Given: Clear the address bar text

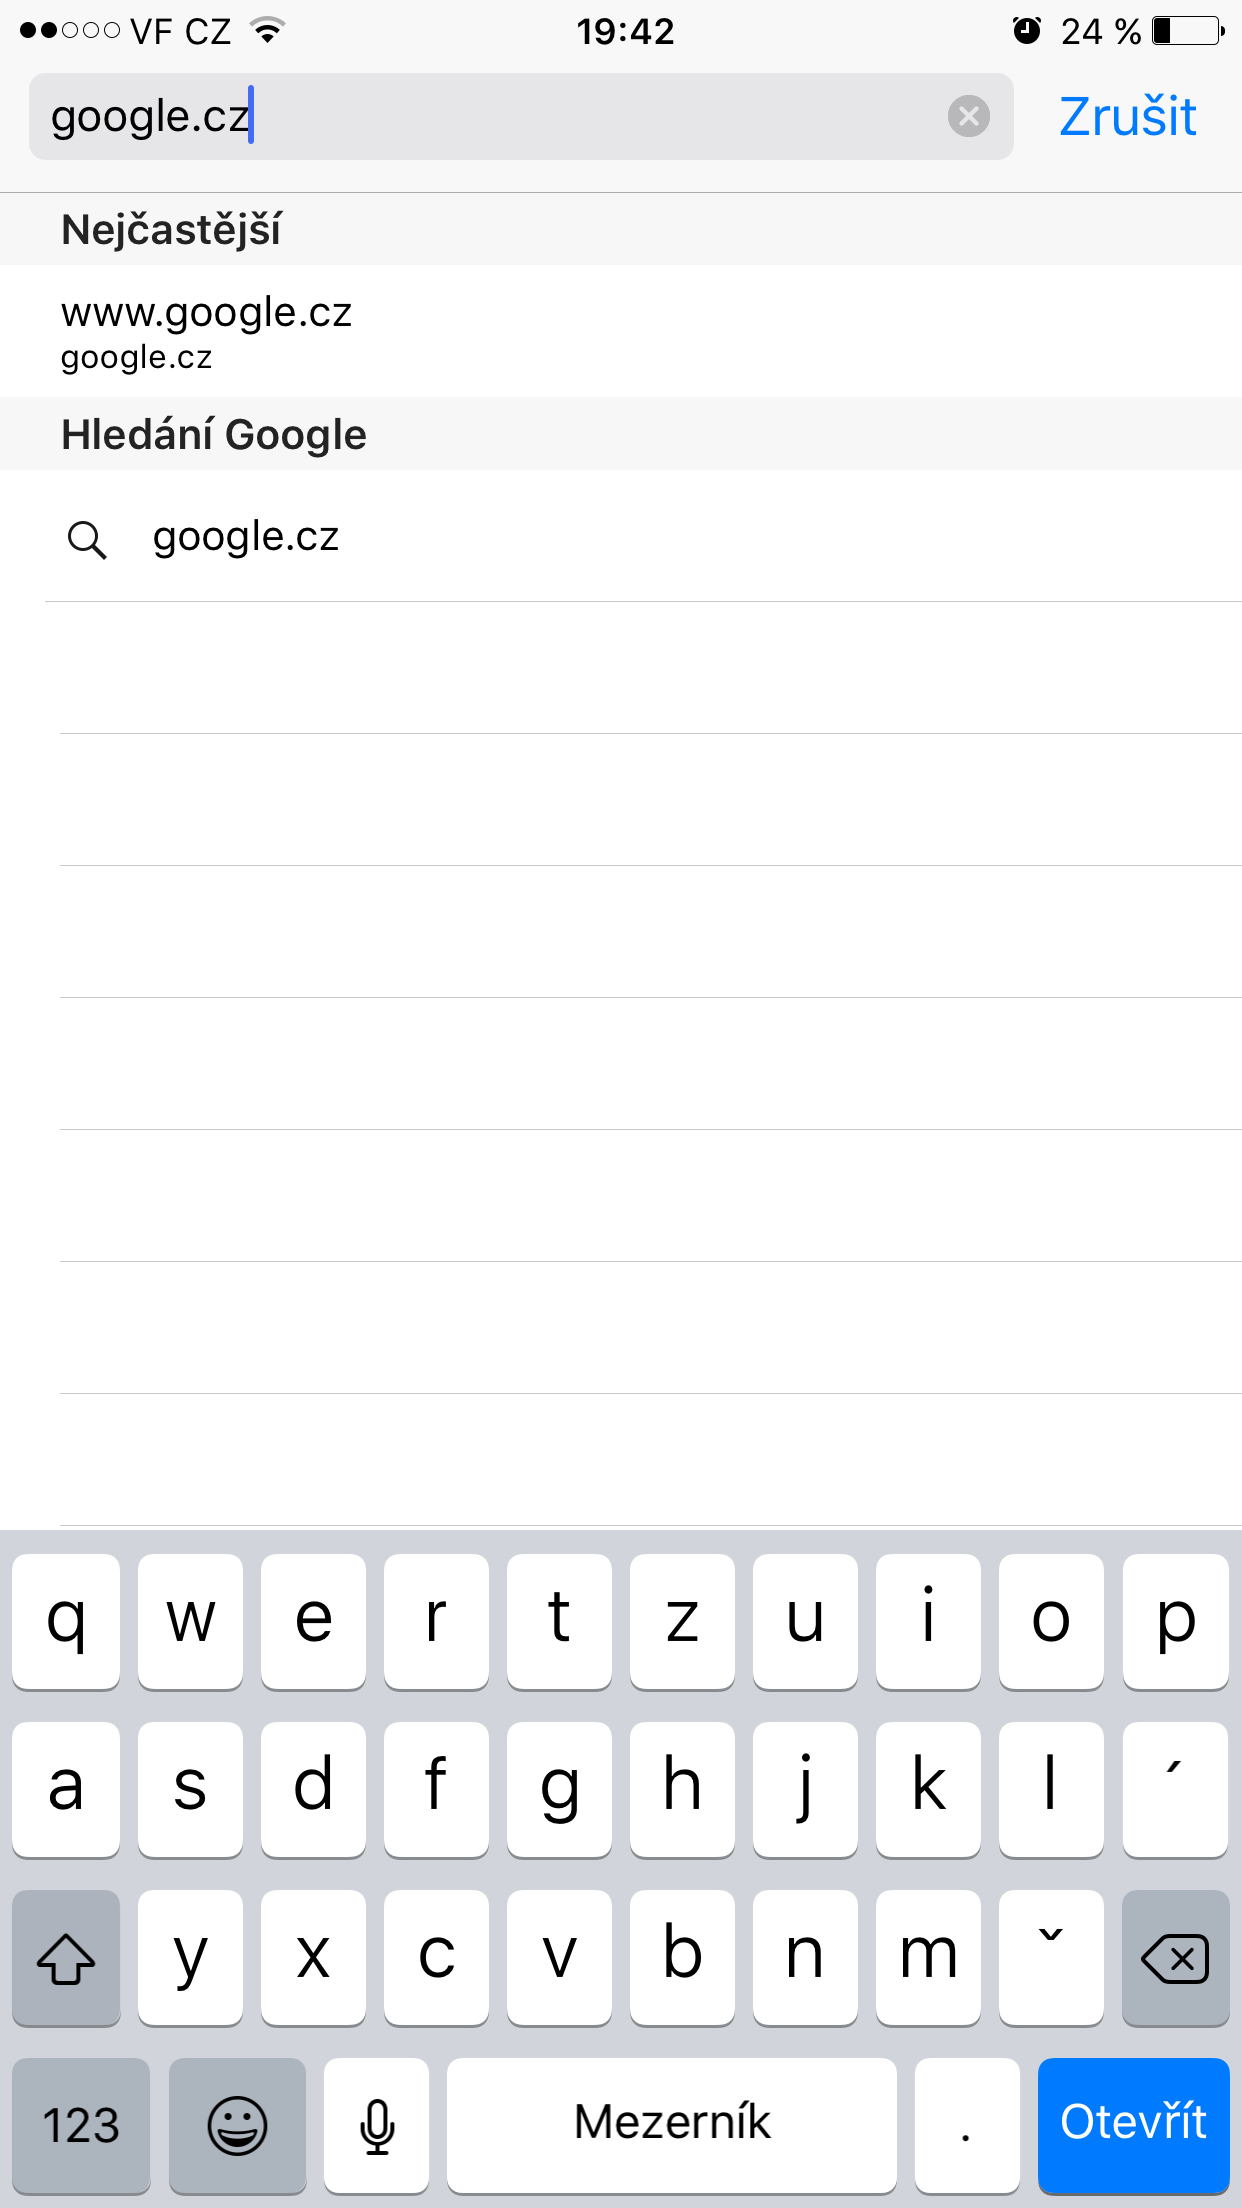Looking at the screenshot, I should 968,116.
